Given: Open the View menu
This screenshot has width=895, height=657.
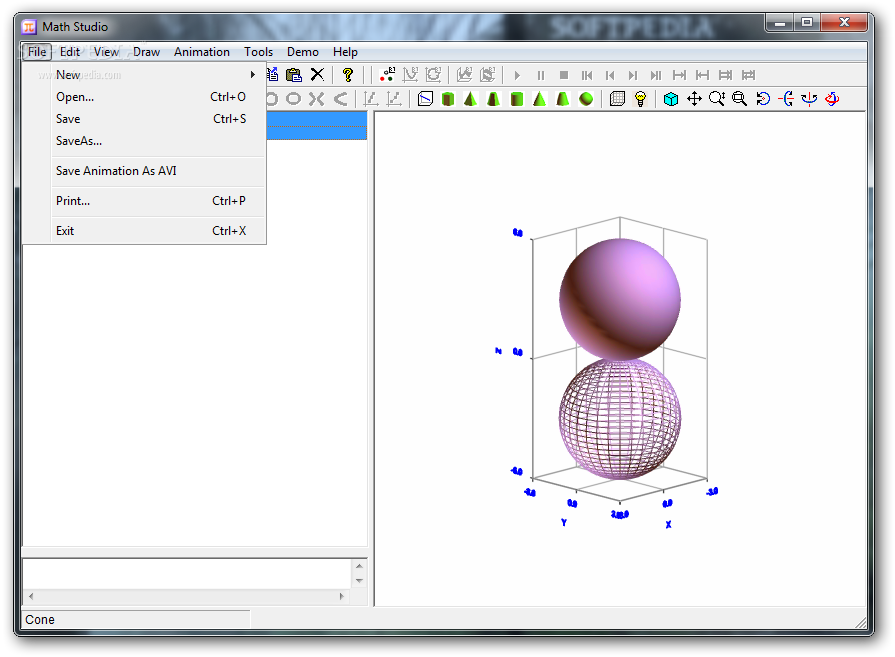Looking at the screenshot, I should 106,52.
